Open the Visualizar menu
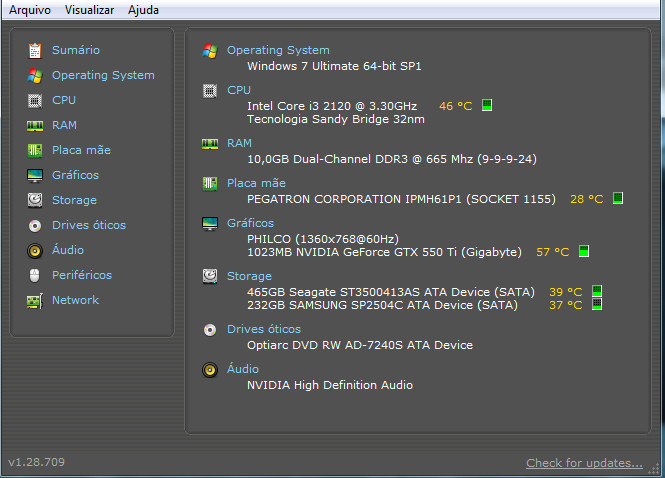 [89, 10]
